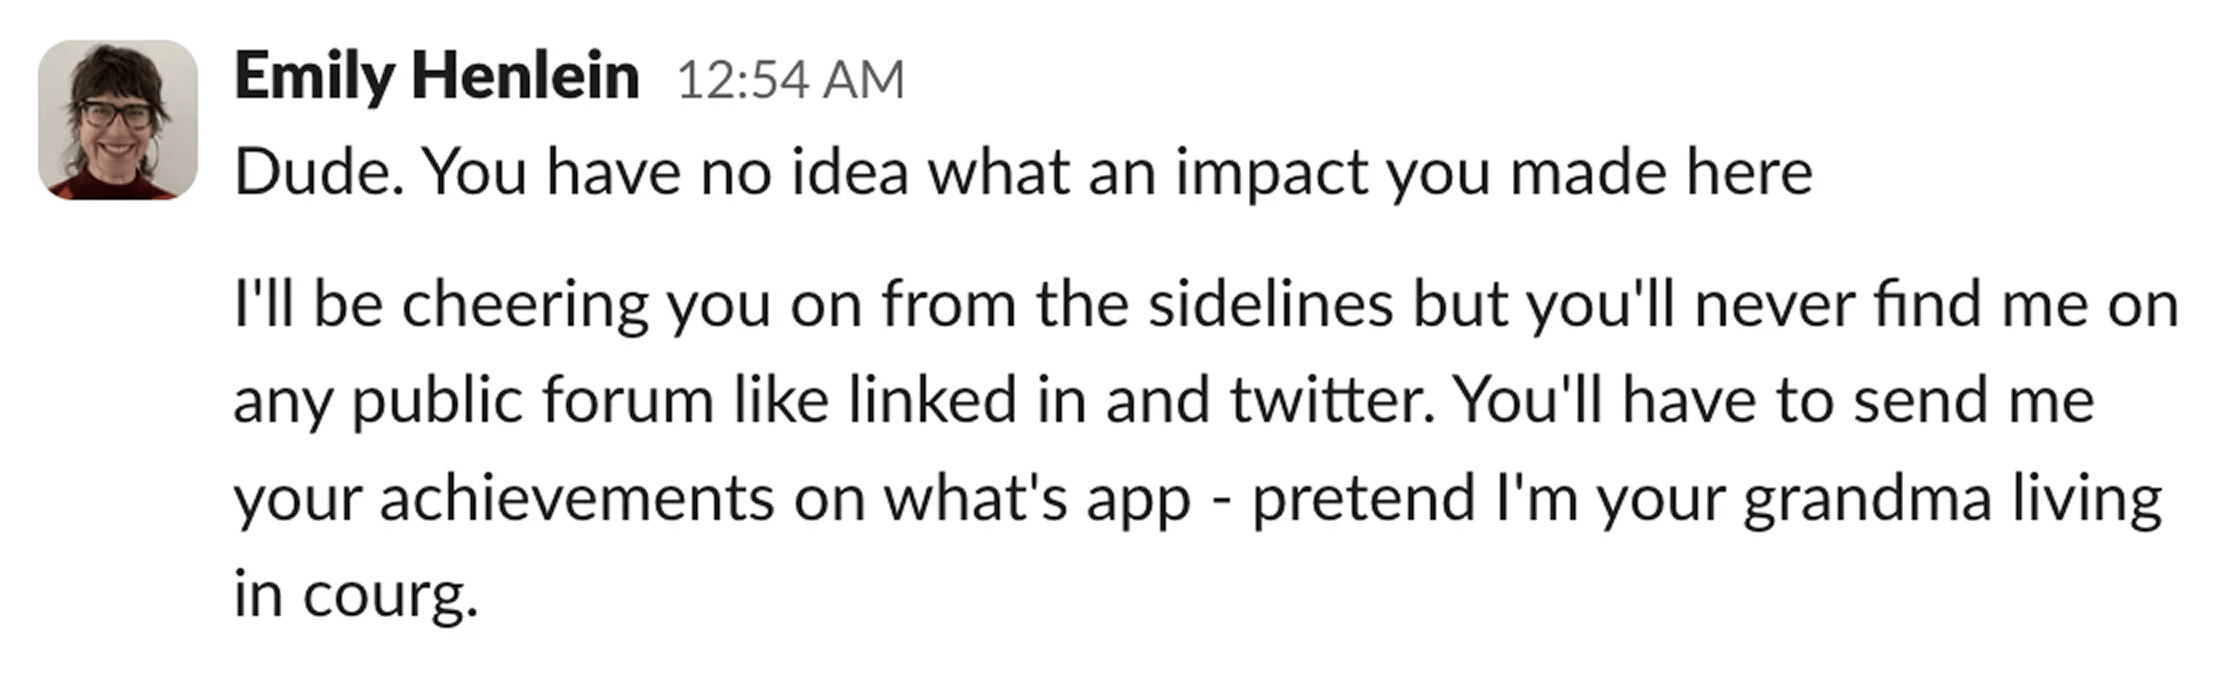Click the word "cheering" in the message

coord(525,305)
